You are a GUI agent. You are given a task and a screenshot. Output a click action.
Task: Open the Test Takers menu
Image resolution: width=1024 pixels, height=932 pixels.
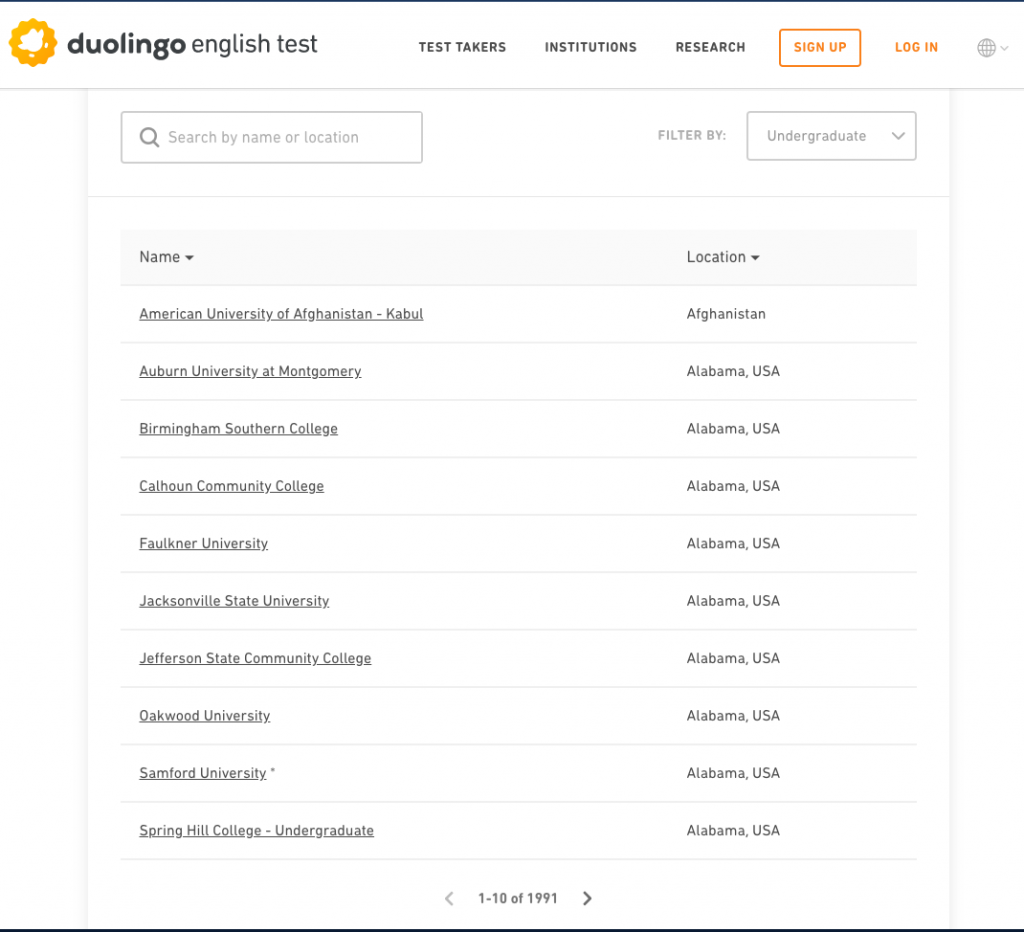pyautogui.click(x=462, y=47)
